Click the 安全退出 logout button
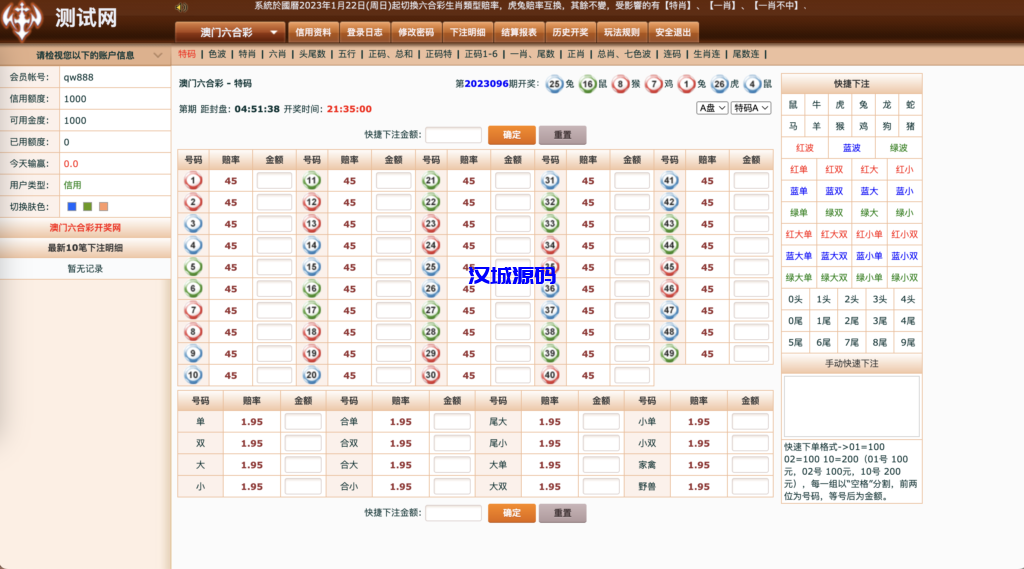Screen dimensions: 1024x569 pos(676,32)
